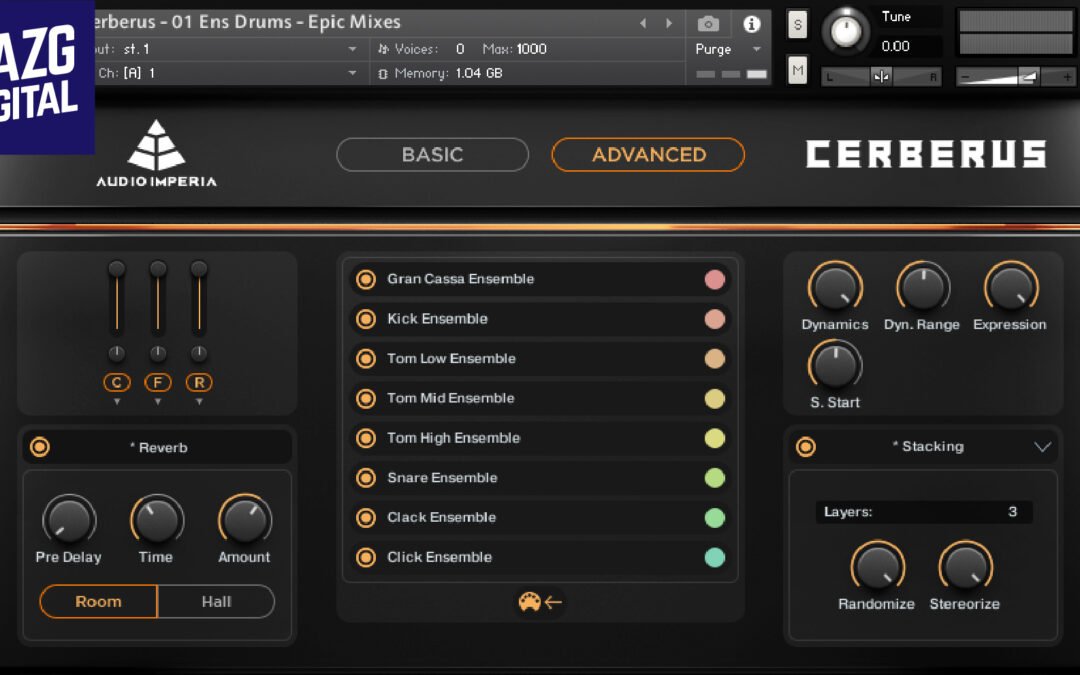Open the snapshot camera icon

(708, 24)
